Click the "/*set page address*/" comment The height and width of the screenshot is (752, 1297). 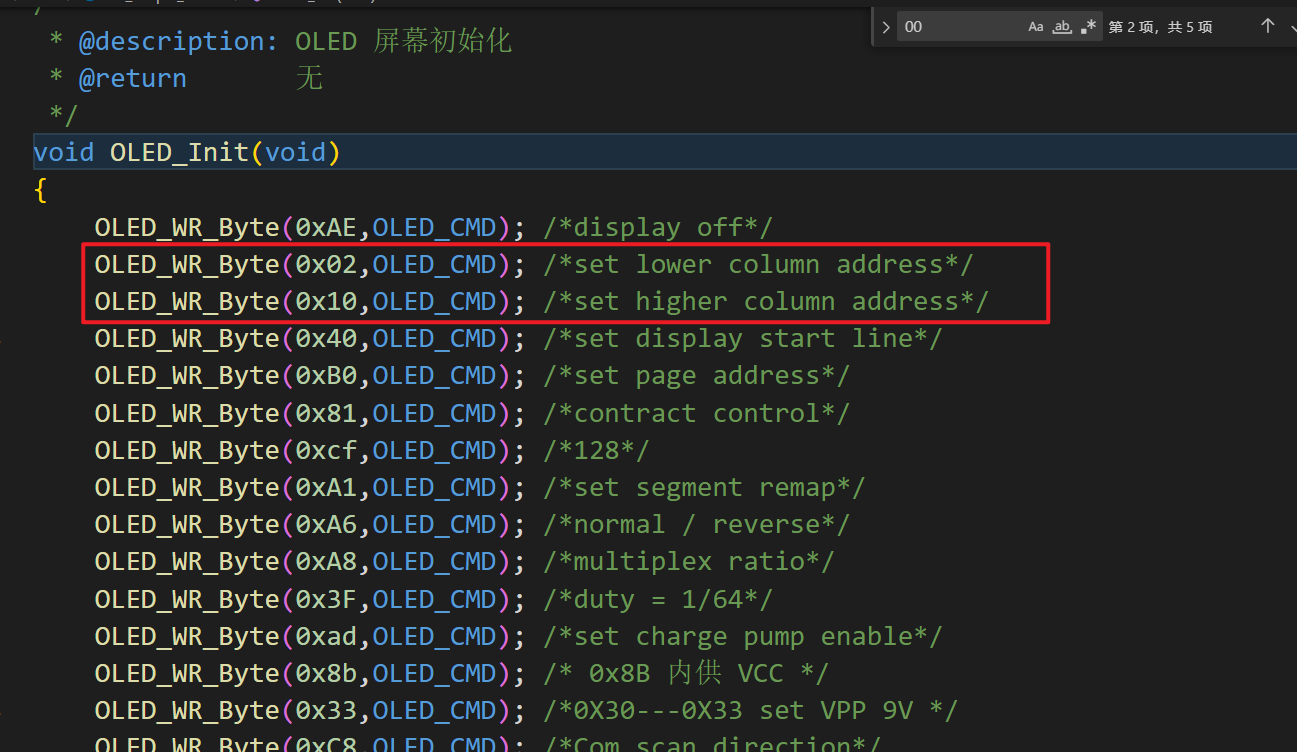(x=697, y=376)
